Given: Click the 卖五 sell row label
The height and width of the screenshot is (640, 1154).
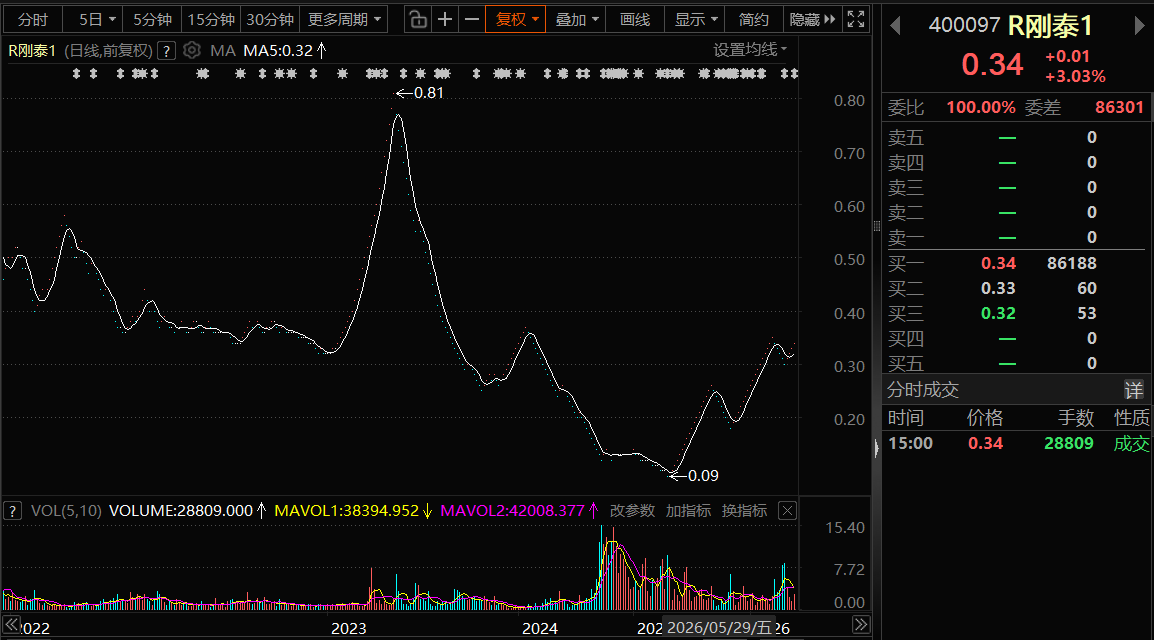Looking at the screenshot, I should 906,138.
